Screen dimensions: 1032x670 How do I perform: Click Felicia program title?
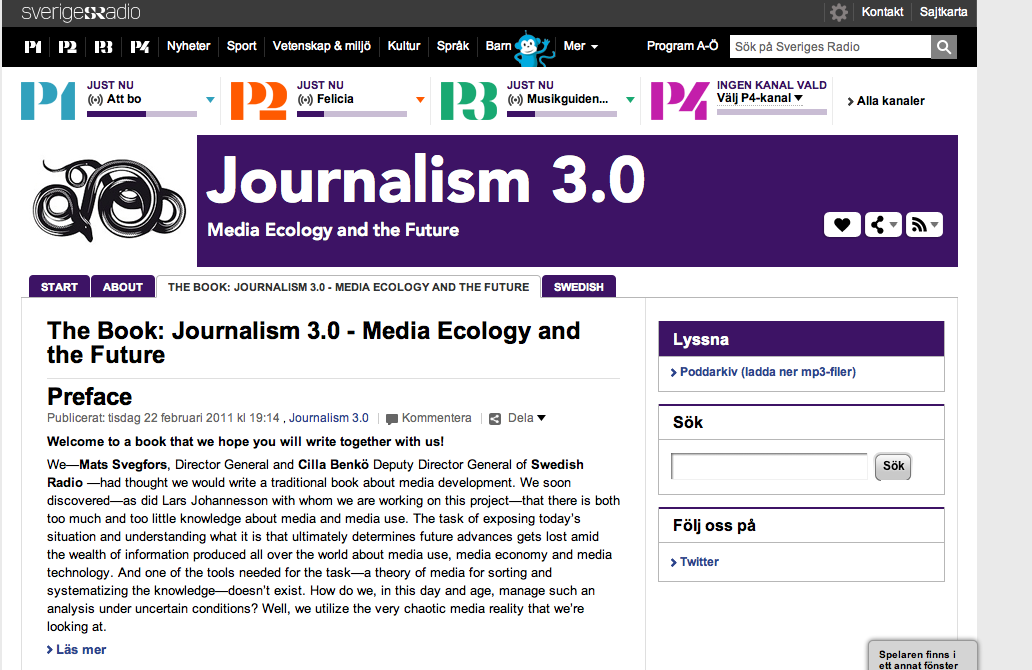click(x=335, y=99)
